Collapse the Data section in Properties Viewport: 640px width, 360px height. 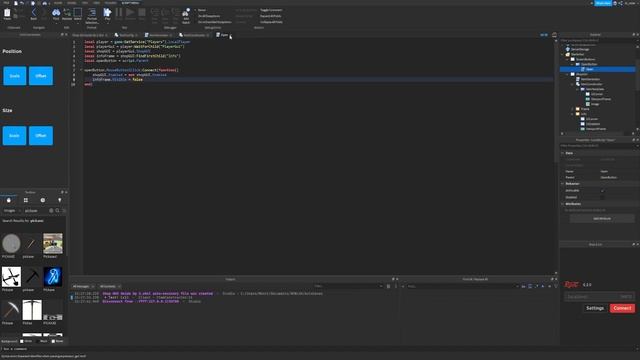tap(563, 153)
